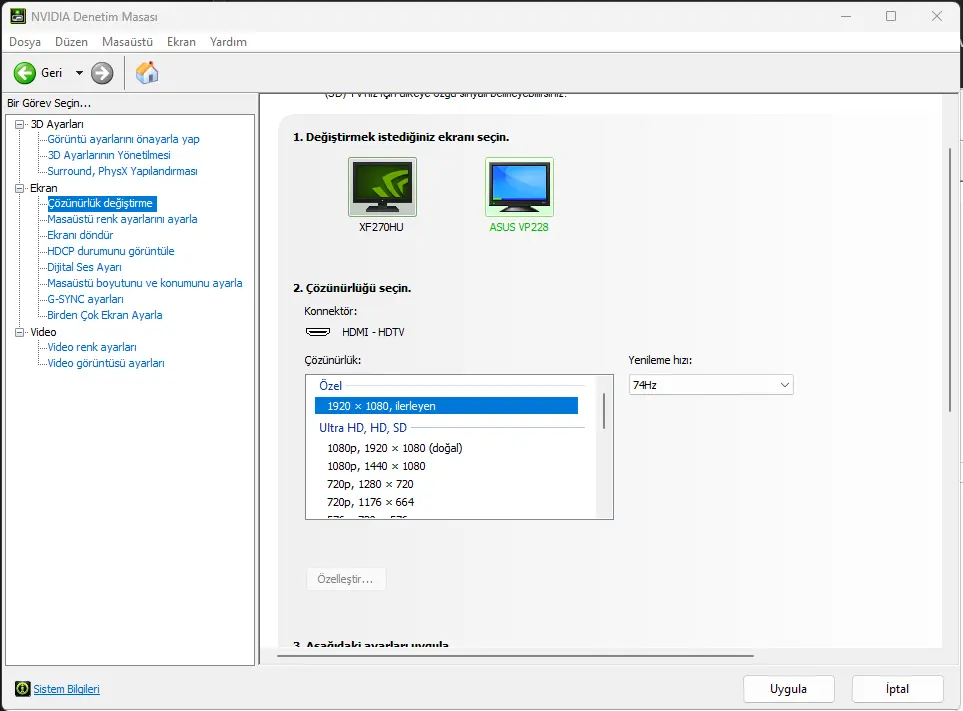
Task: Open Görüntü ayarlarını önayarla yap
Action: point(123,139)
